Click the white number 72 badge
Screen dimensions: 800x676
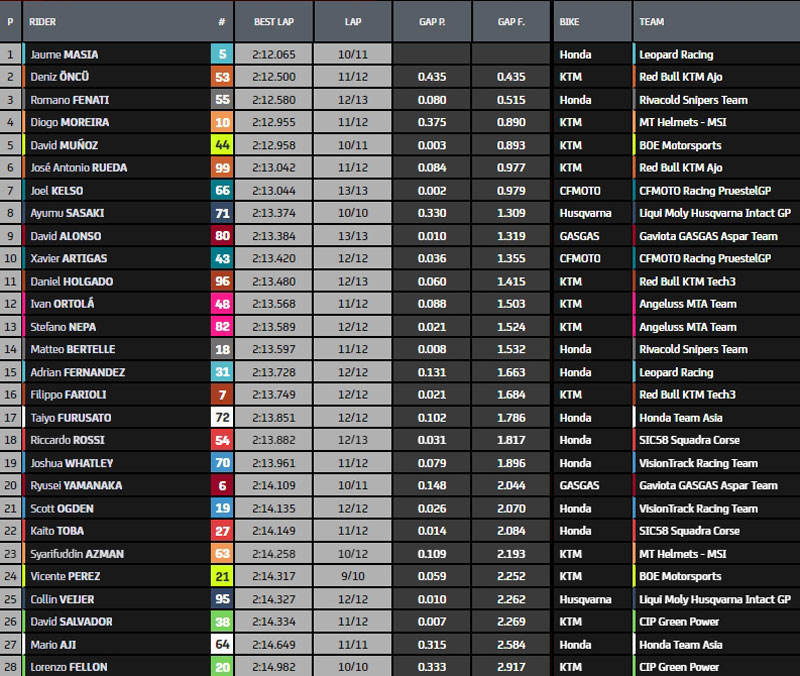click(x=221, y=417)
